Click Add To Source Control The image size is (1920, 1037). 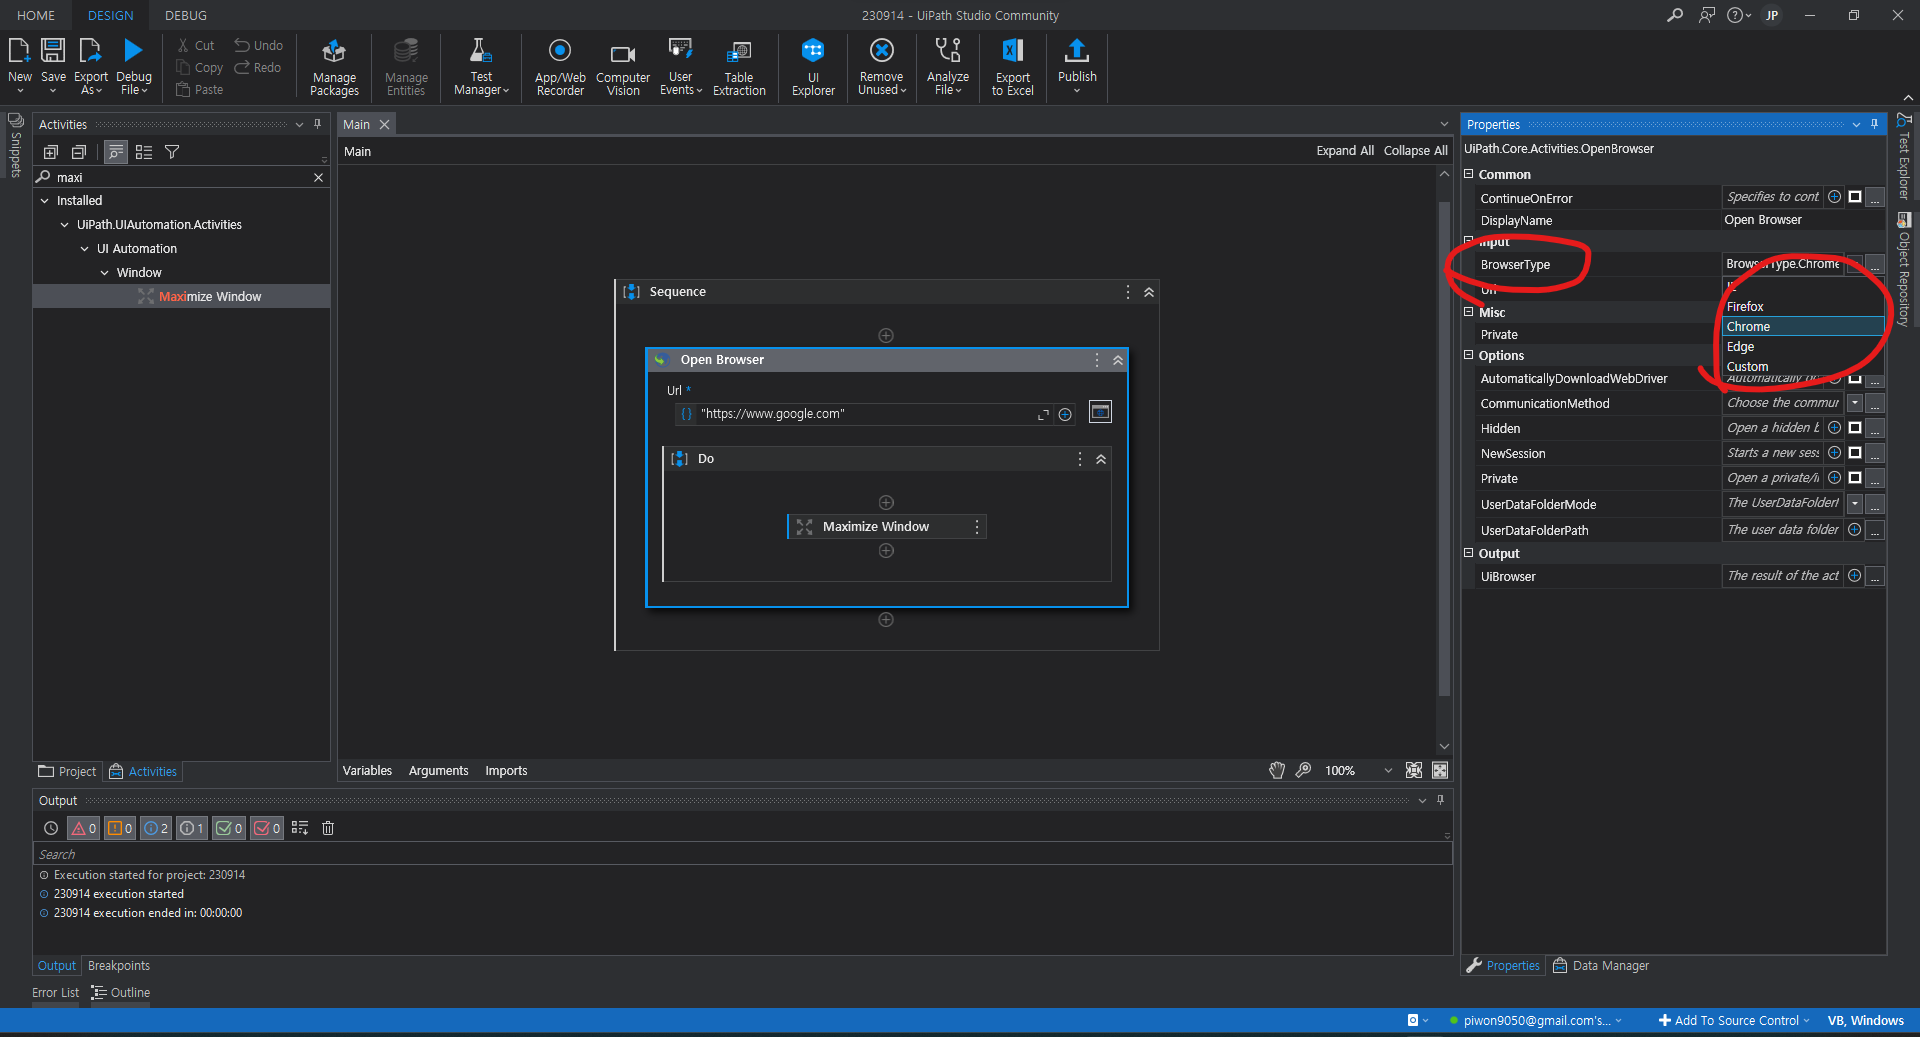1734,1021
